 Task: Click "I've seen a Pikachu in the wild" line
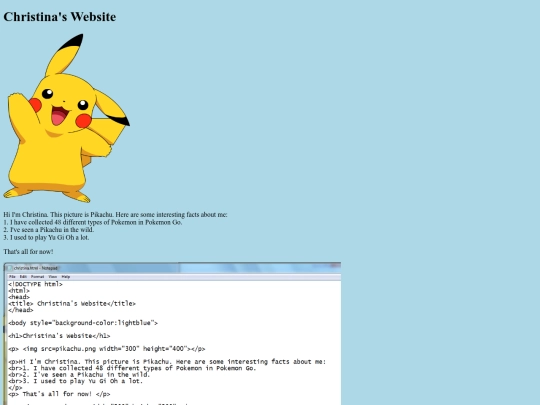pos(49,230)
